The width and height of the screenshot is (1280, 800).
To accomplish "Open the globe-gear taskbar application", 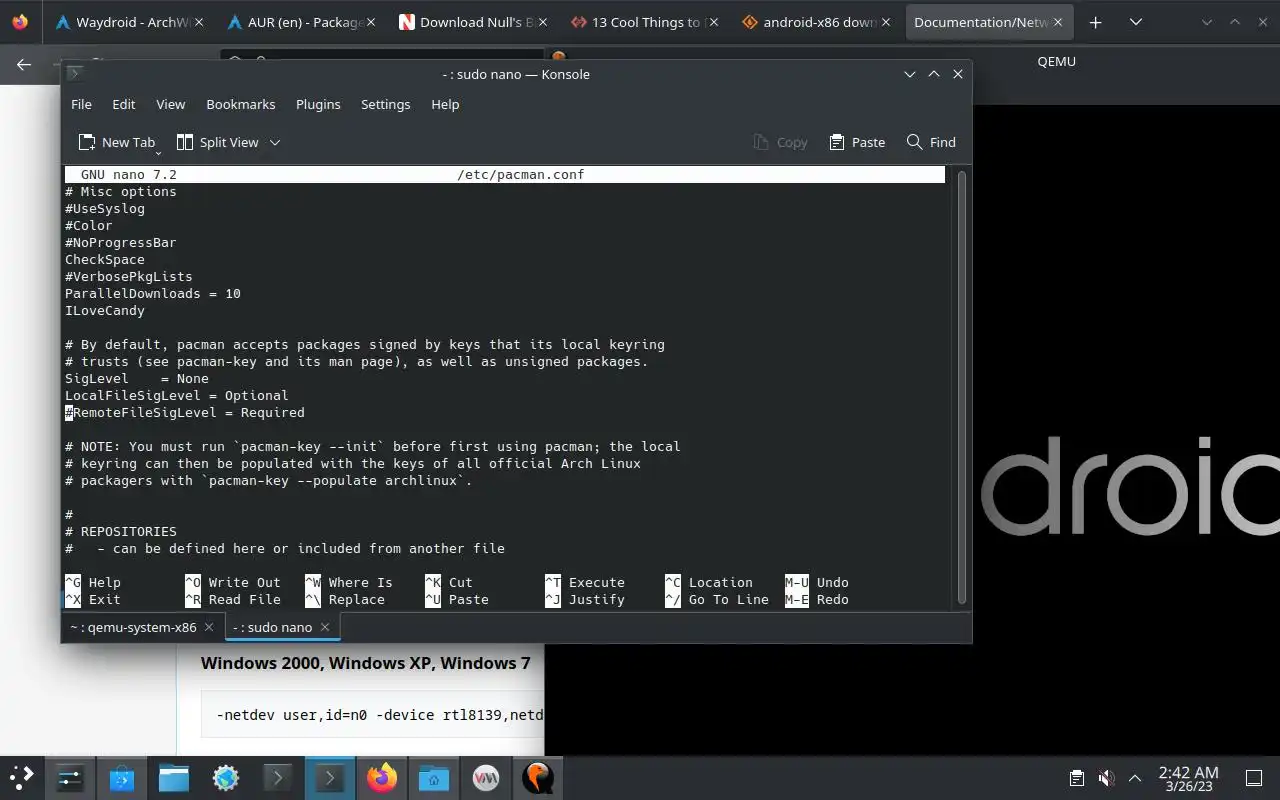I will (x=226, y=778).
